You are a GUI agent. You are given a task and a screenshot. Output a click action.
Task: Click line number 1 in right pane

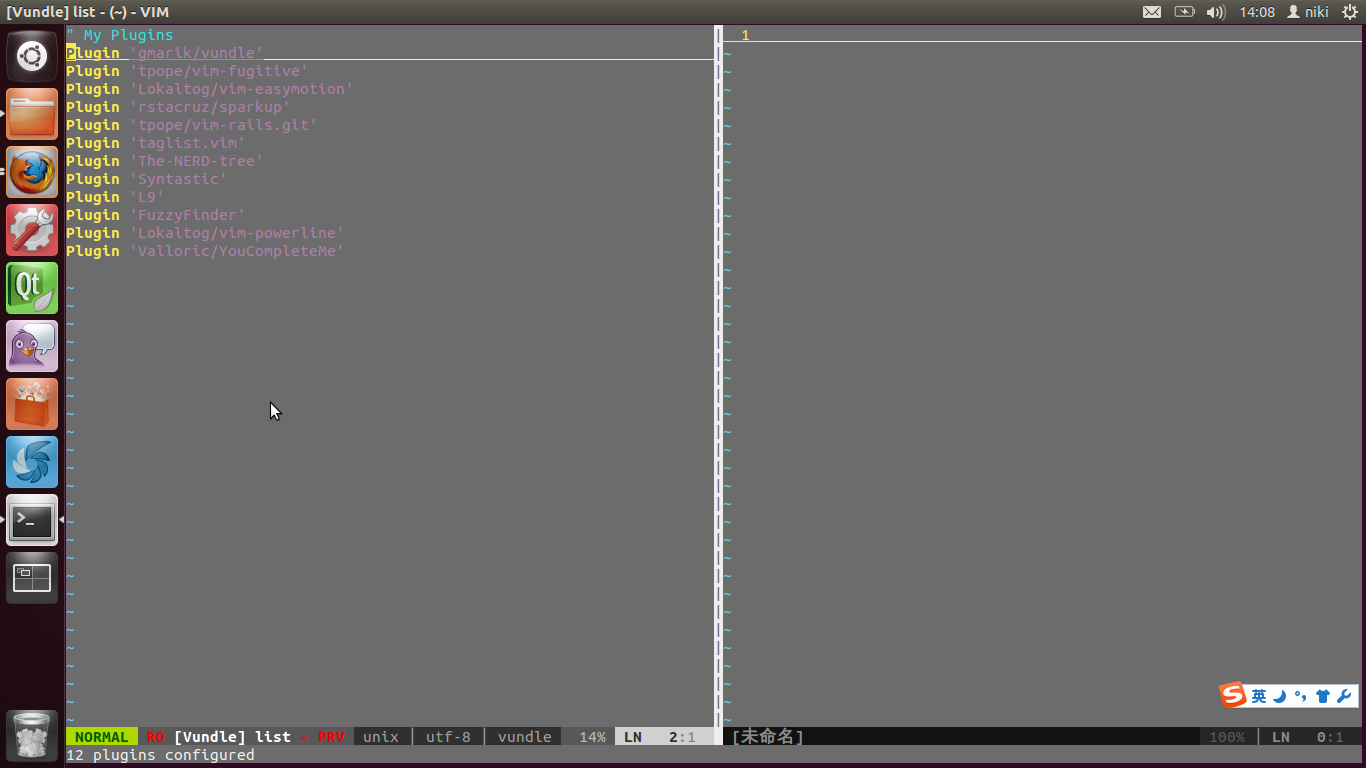pyautogui.click(x=745, y=35)
